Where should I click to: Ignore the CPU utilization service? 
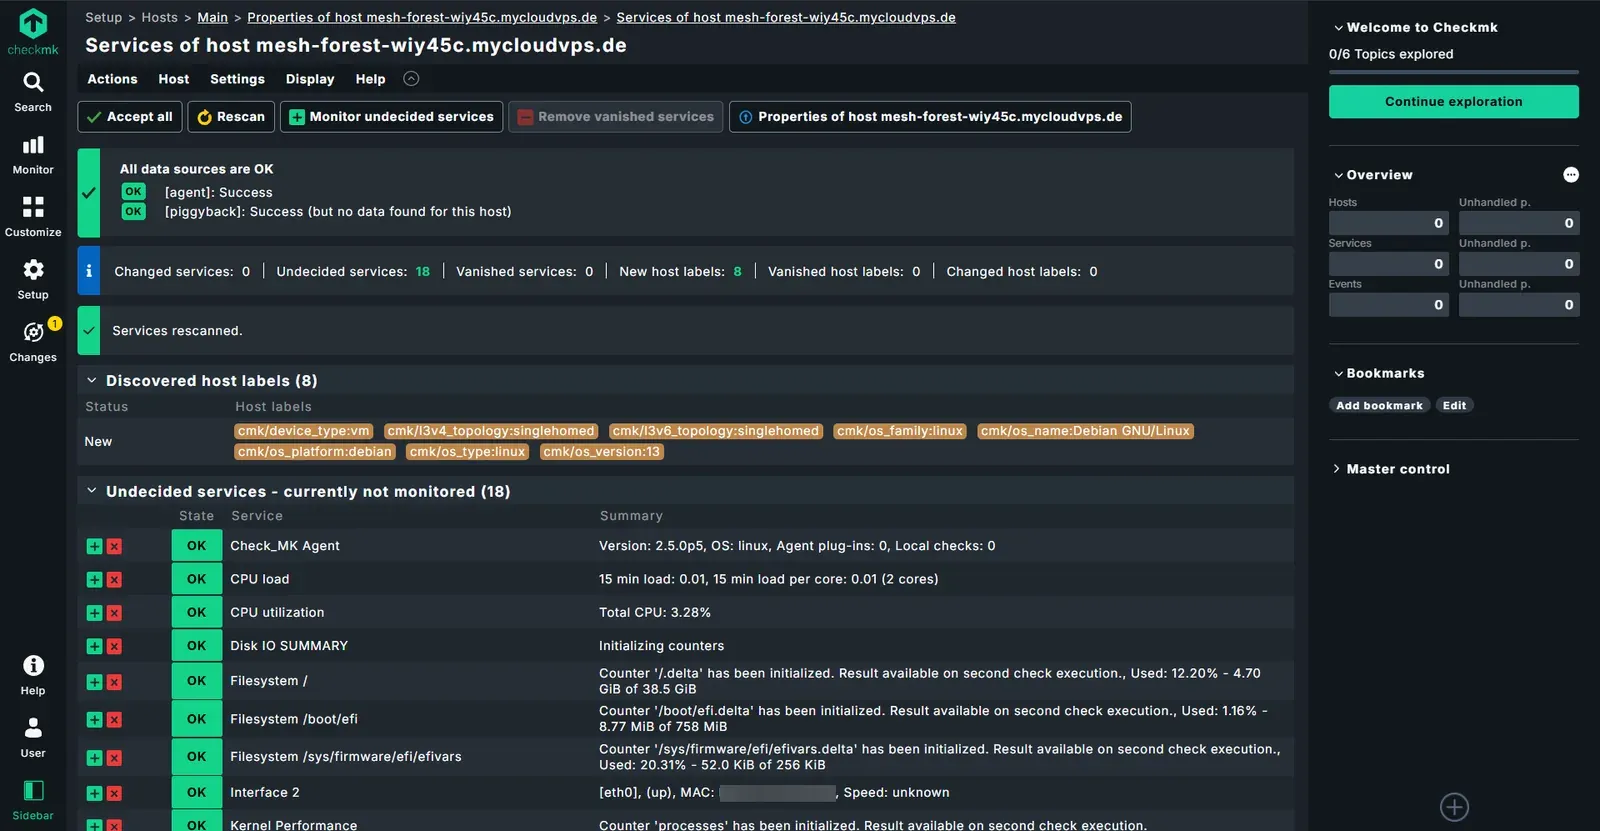pyautogui.click(x=114, y=613)
